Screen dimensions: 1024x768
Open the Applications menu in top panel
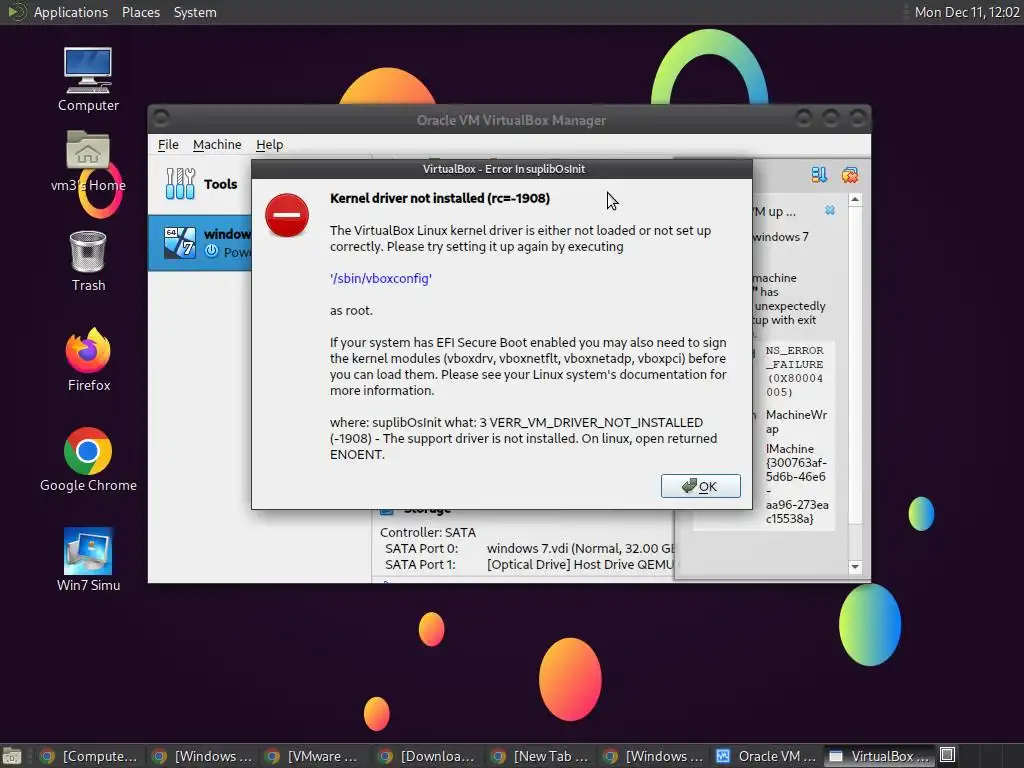click(x=71, y=12)
